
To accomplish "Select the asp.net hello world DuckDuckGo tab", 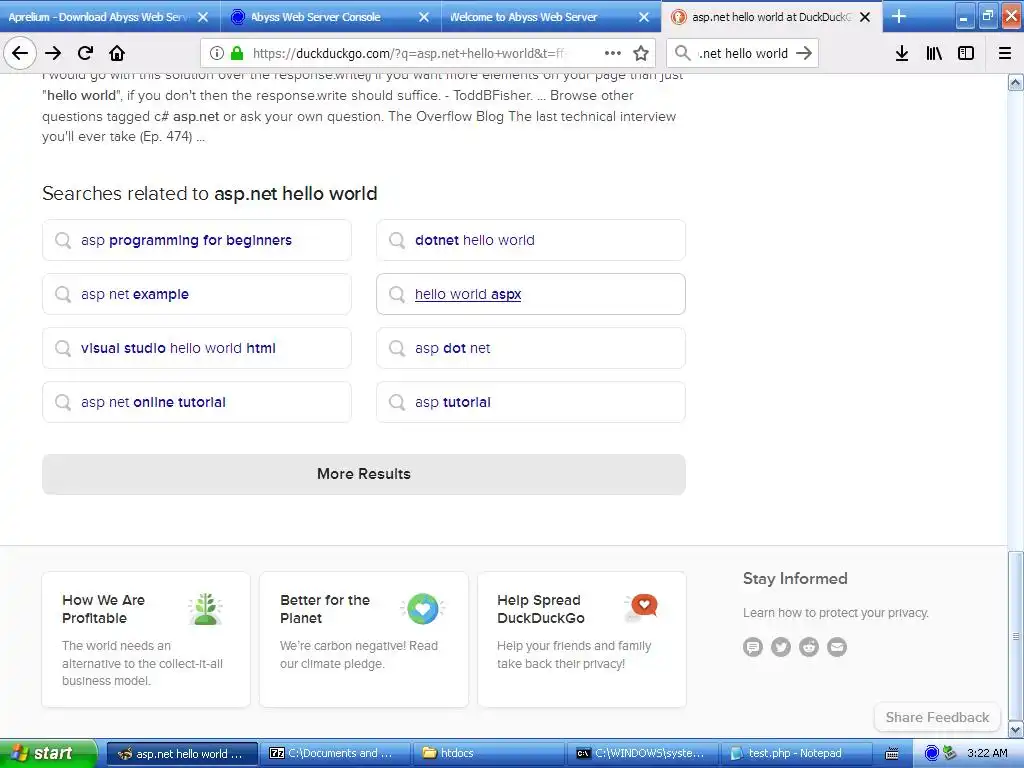I will [x=771, y=16].
